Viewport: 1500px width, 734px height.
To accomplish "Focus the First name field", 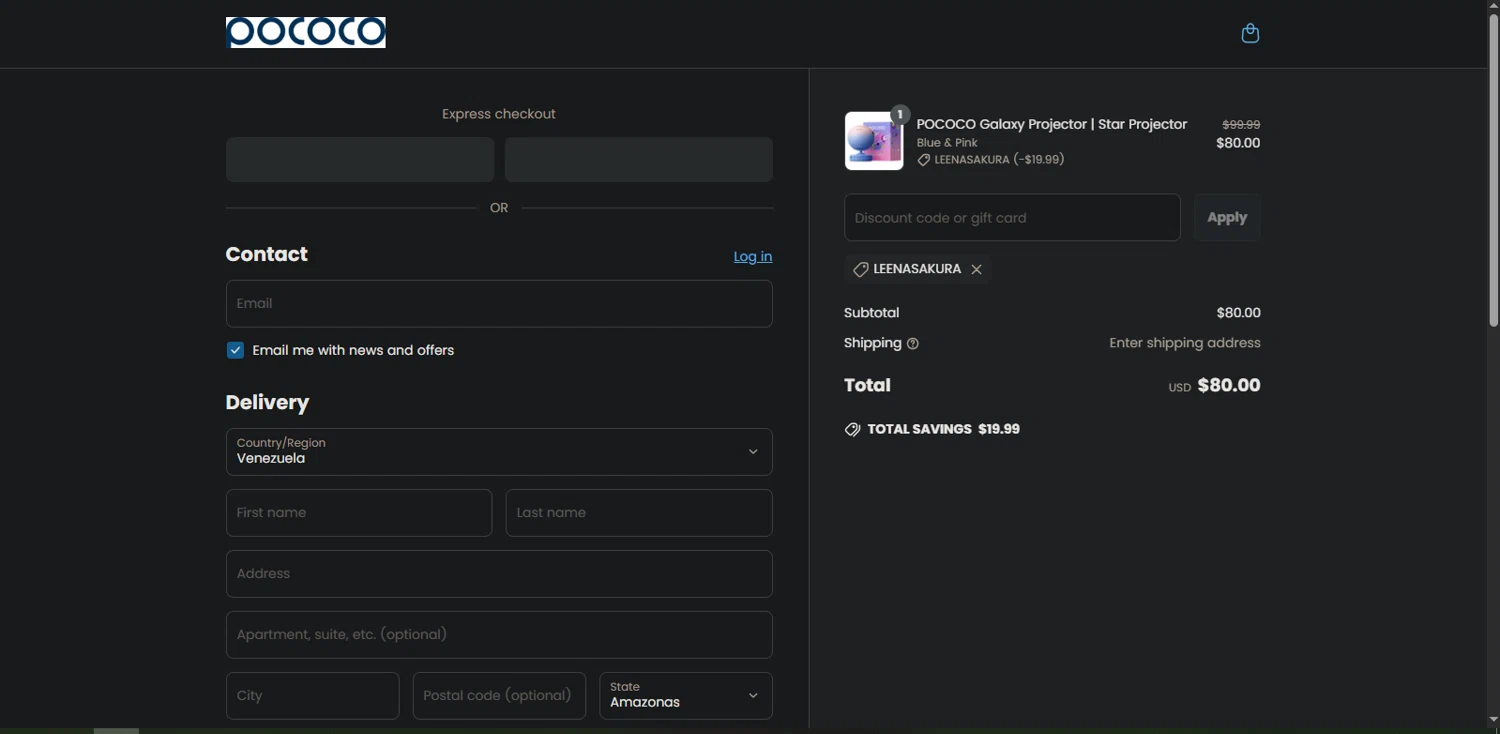I will [x=359, y=513].
